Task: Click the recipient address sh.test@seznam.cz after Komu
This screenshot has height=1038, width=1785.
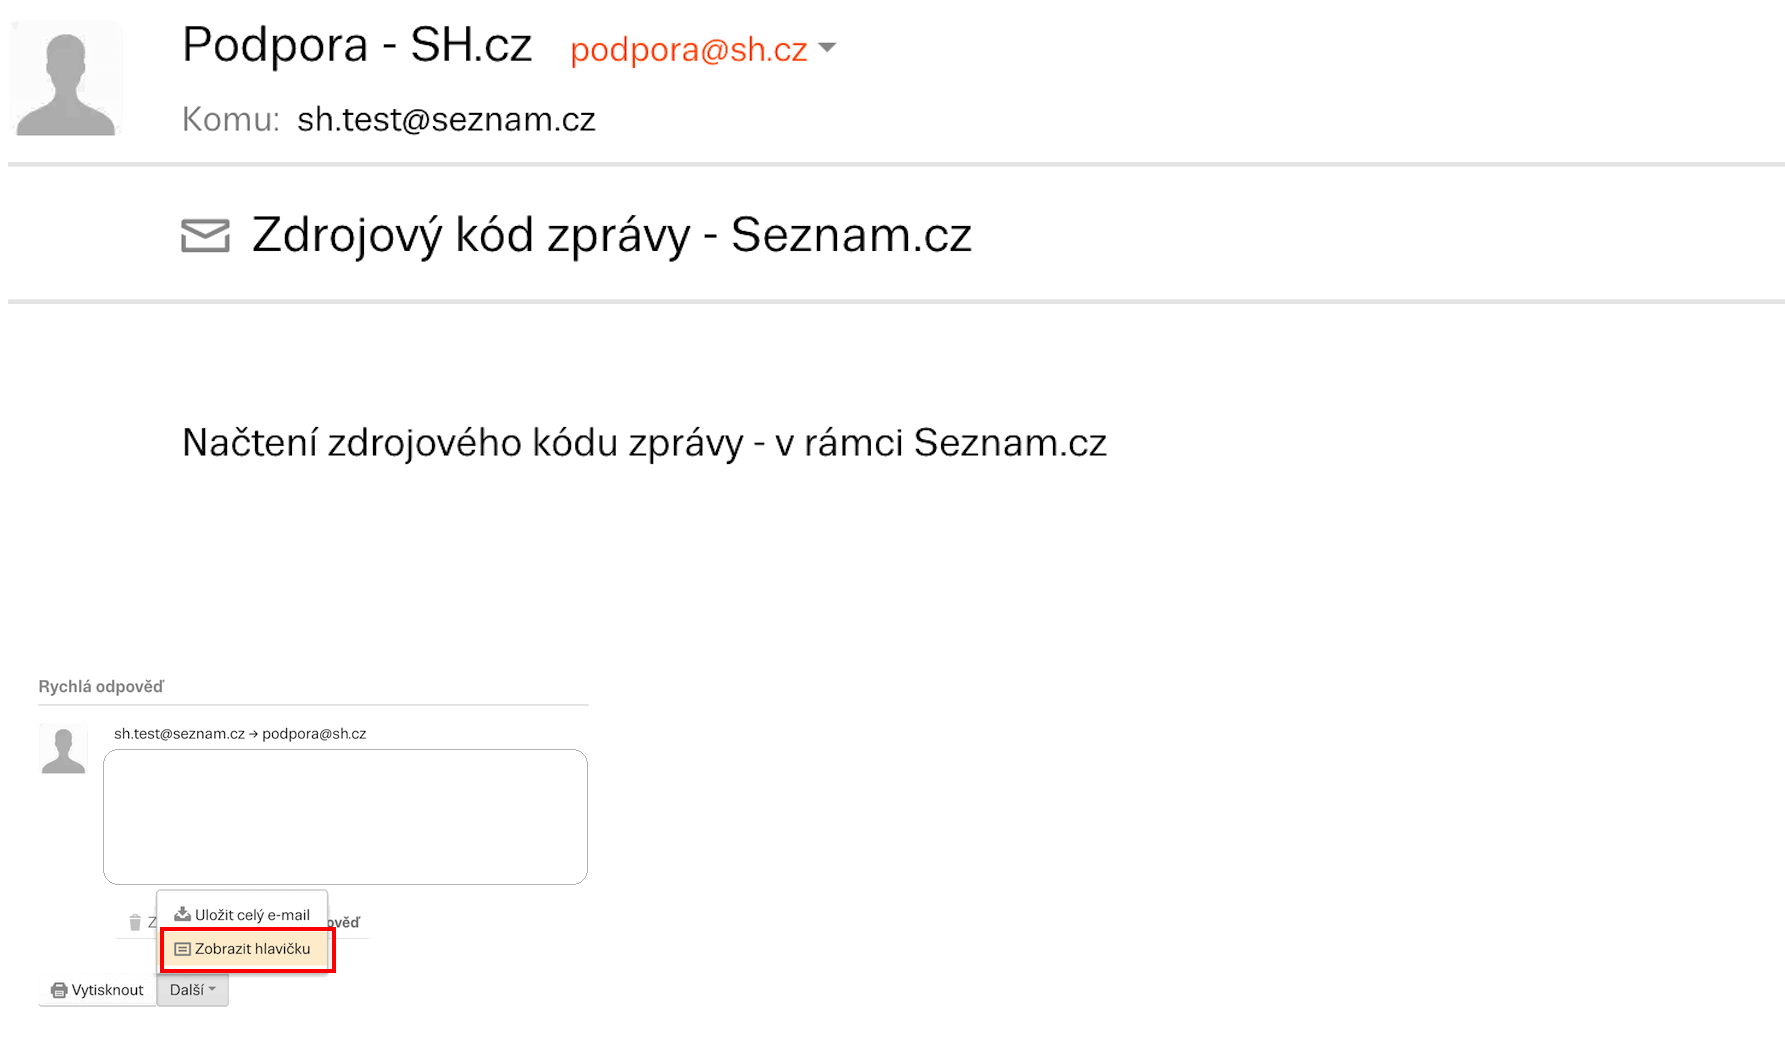Action: [446, 120]
